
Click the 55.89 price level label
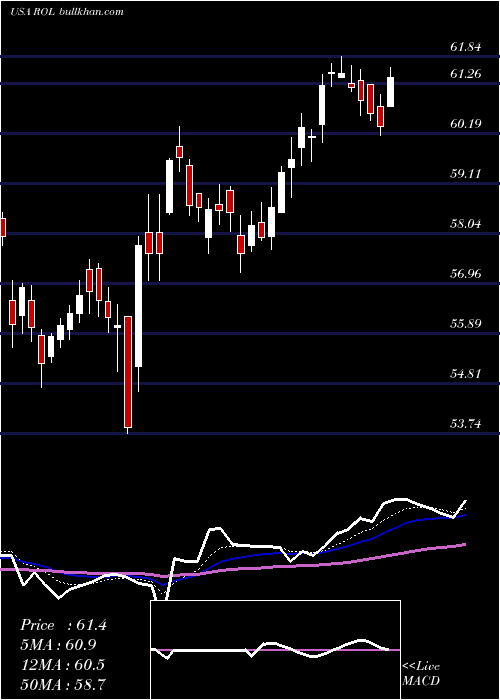point(466,324)
